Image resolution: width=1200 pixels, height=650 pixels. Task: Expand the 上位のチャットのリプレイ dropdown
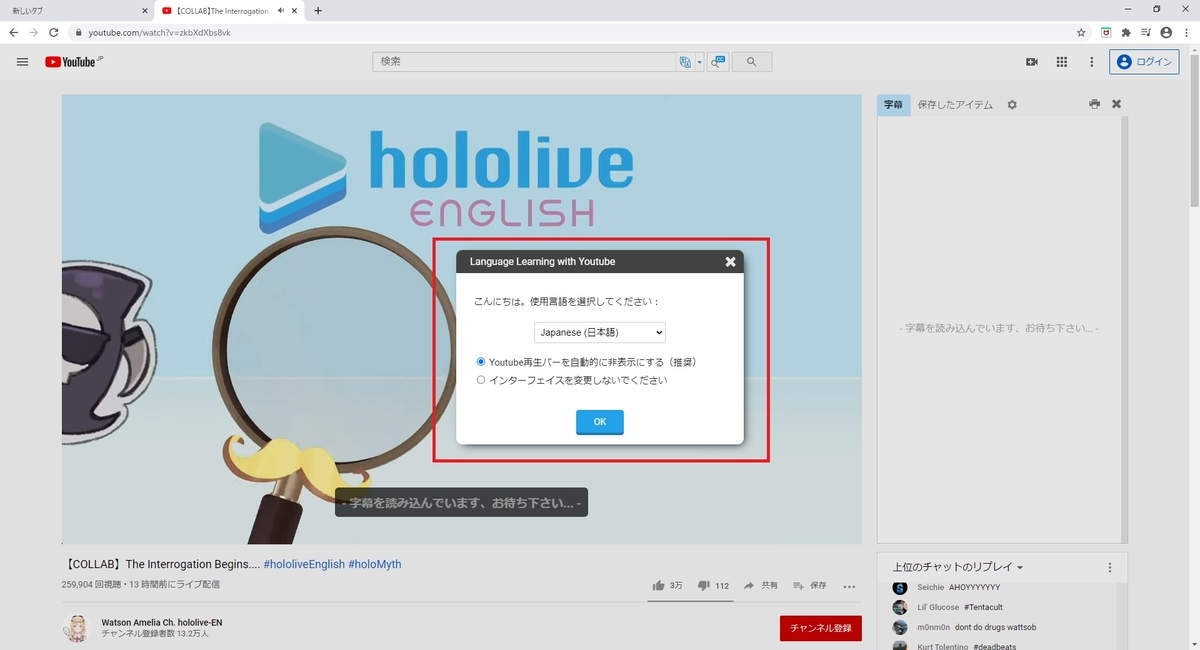click(957, 567)
